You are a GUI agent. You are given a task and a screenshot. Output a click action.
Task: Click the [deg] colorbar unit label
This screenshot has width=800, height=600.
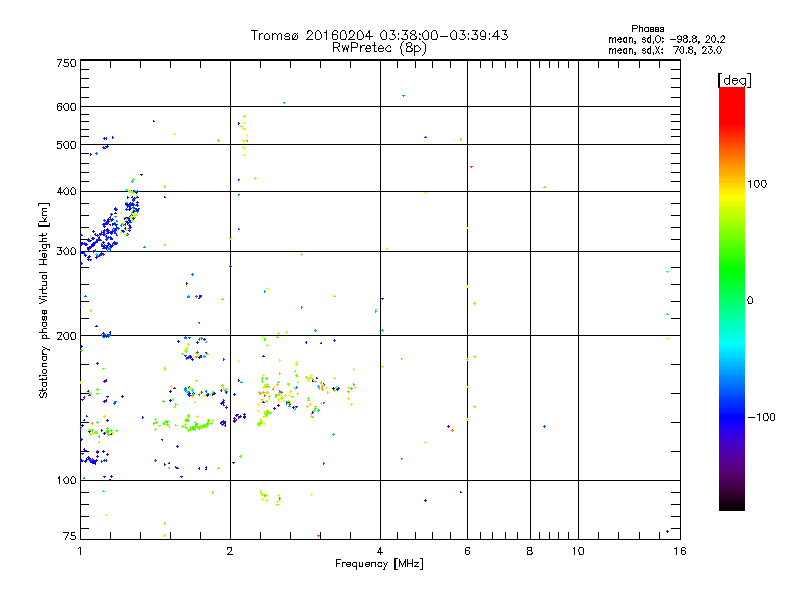pyautogui.click(x=734, y=80)
